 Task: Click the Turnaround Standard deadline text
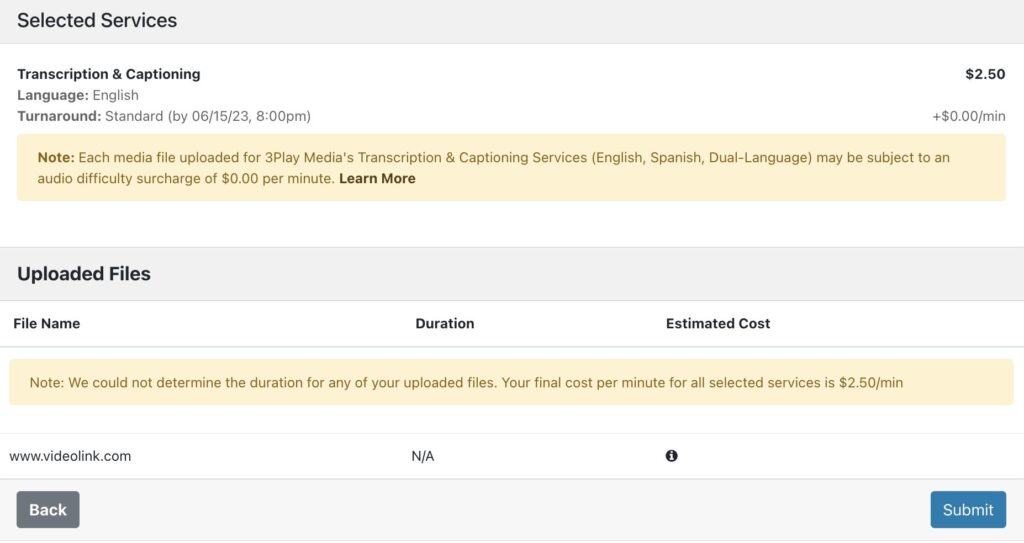click(164, 116)
